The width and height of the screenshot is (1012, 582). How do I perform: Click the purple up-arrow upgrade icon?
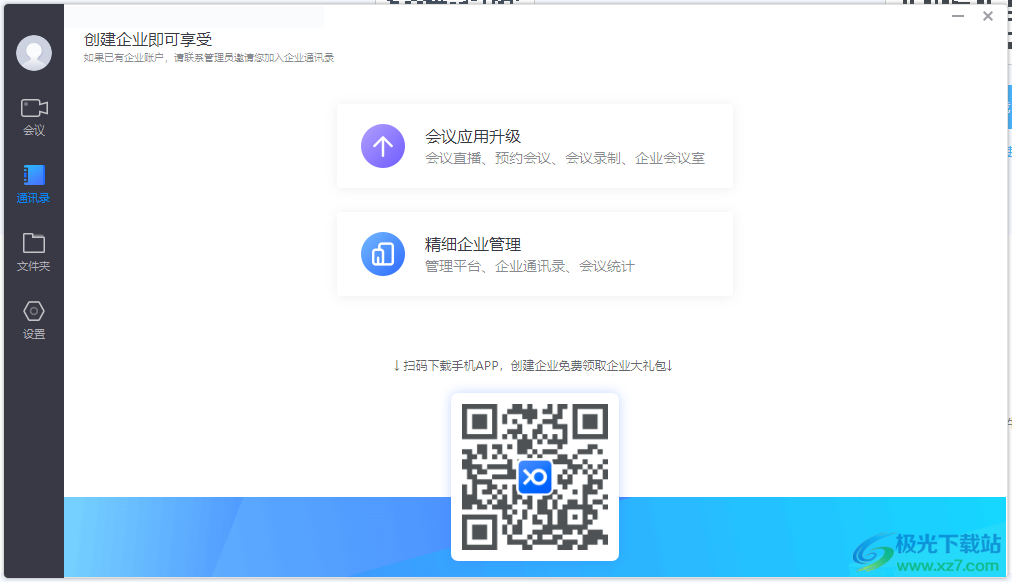tap(383, 146)
